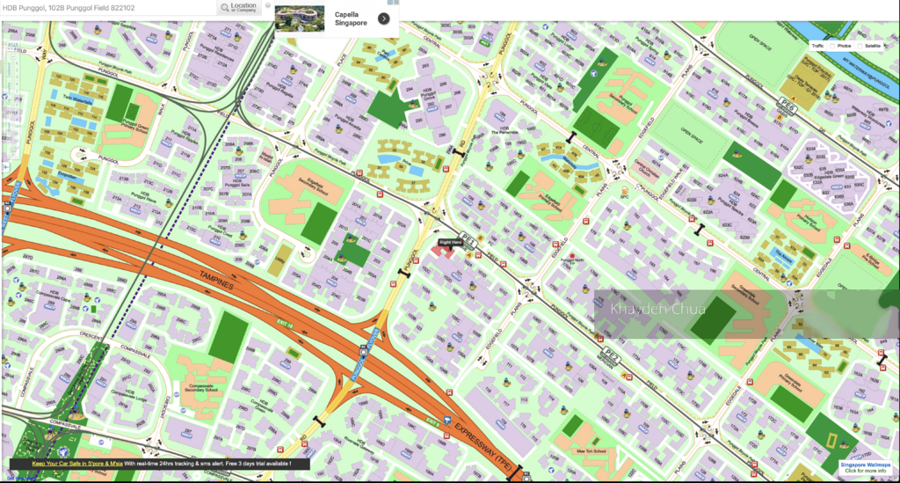Click the 'Right Here' location marker
Screen dimensions: 900x483
pyautogui.click(x=450, y=242)
